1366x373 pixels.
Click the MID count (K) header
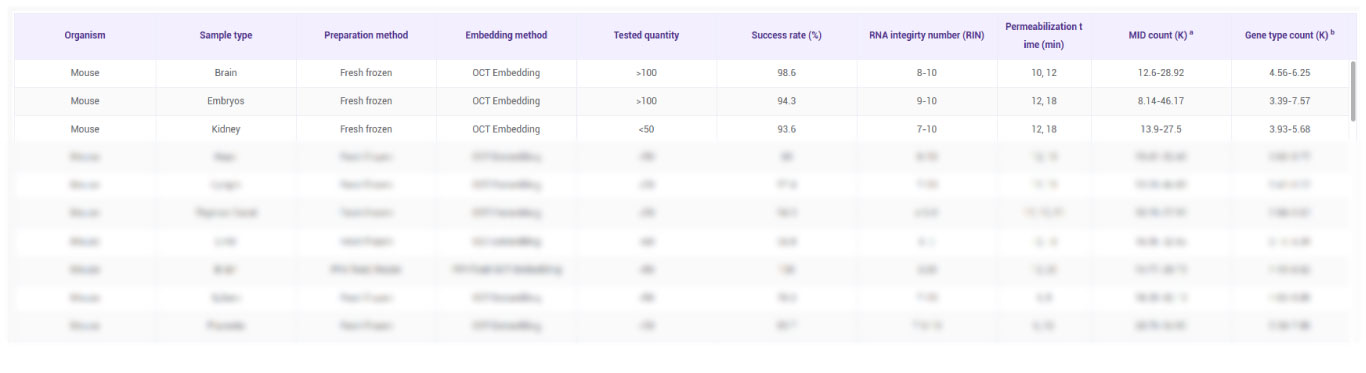click(1161, 35)
